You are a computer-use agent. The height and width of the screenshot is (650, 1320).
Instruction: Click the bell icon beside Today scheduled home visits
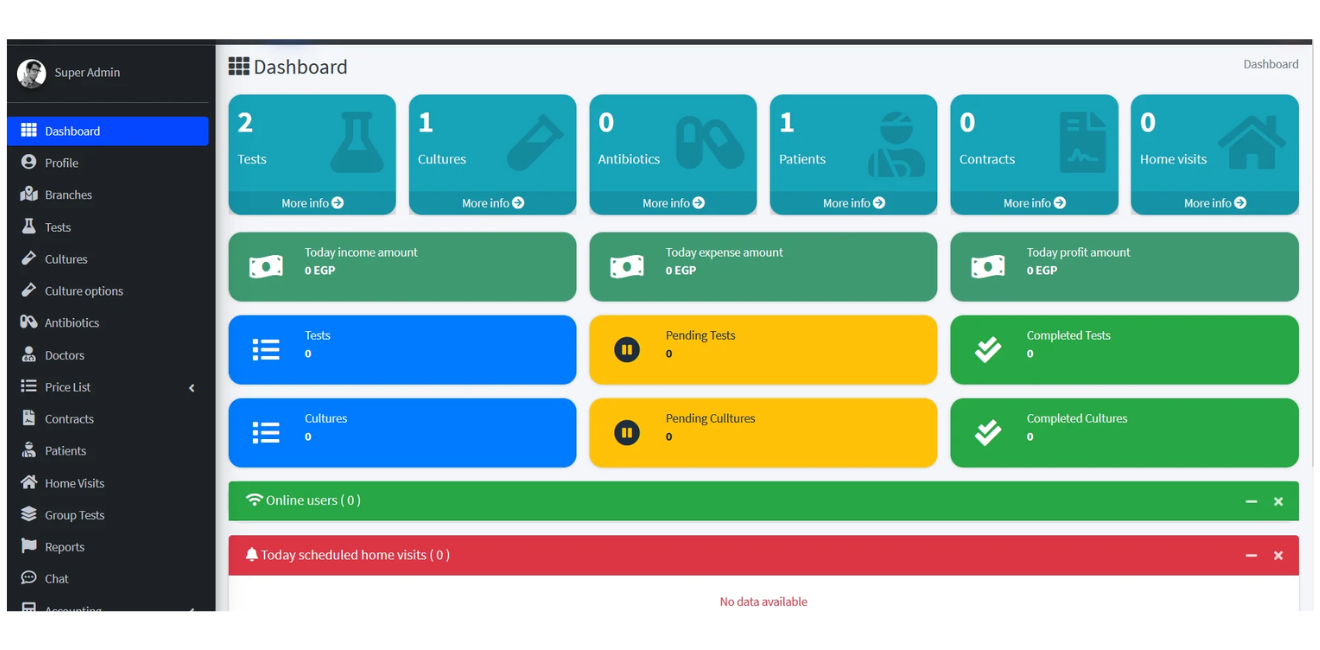pos(251,555)
